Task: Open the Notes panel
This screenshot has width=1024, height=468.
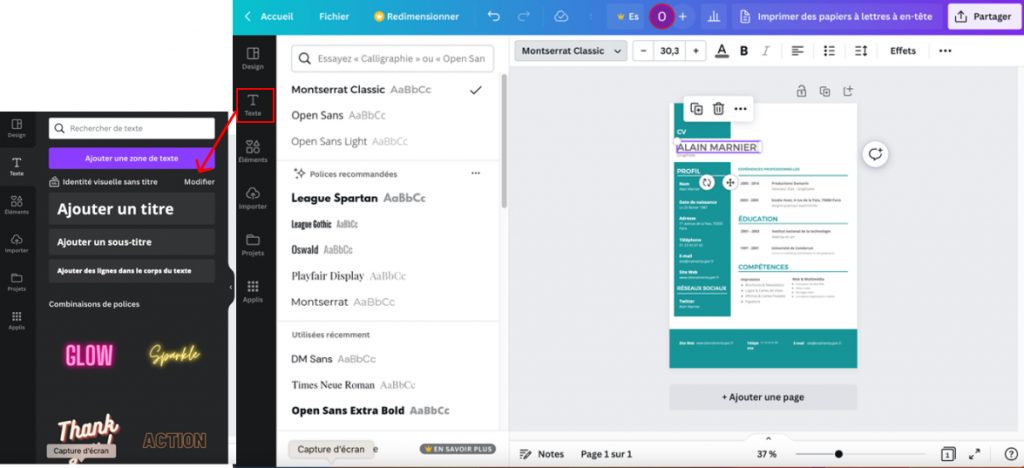Action: (x=542, y=454)
